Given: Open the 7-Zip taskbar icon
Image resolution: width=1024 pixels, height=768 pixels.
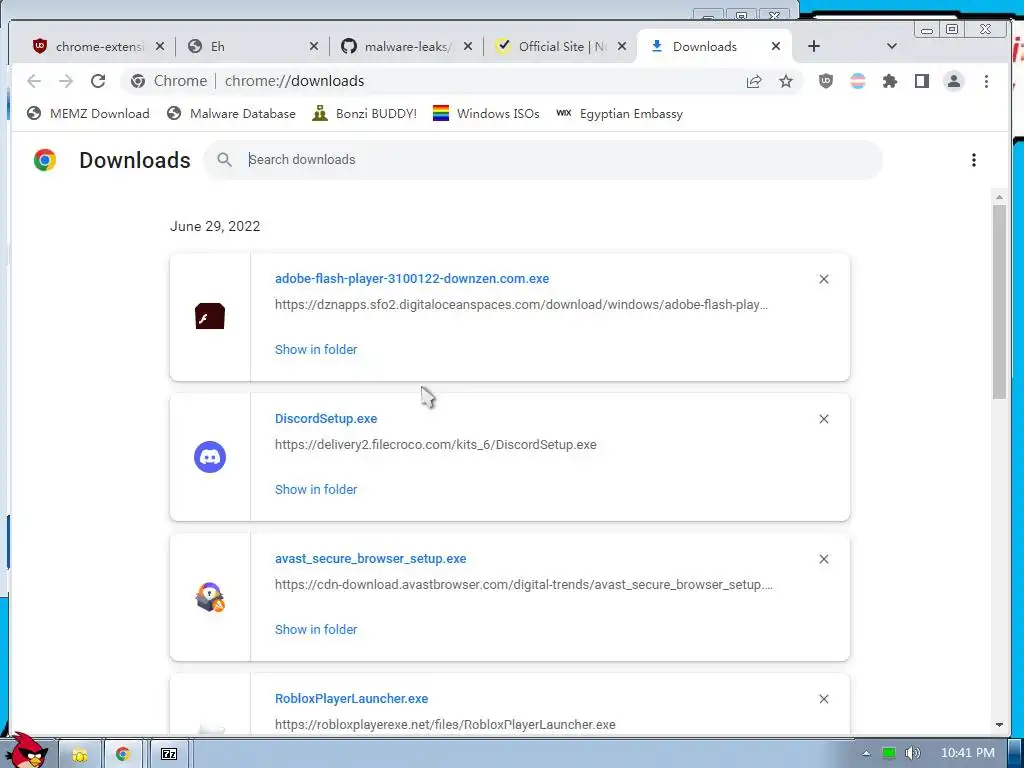Looking at the screenshot, I should 169,755.
